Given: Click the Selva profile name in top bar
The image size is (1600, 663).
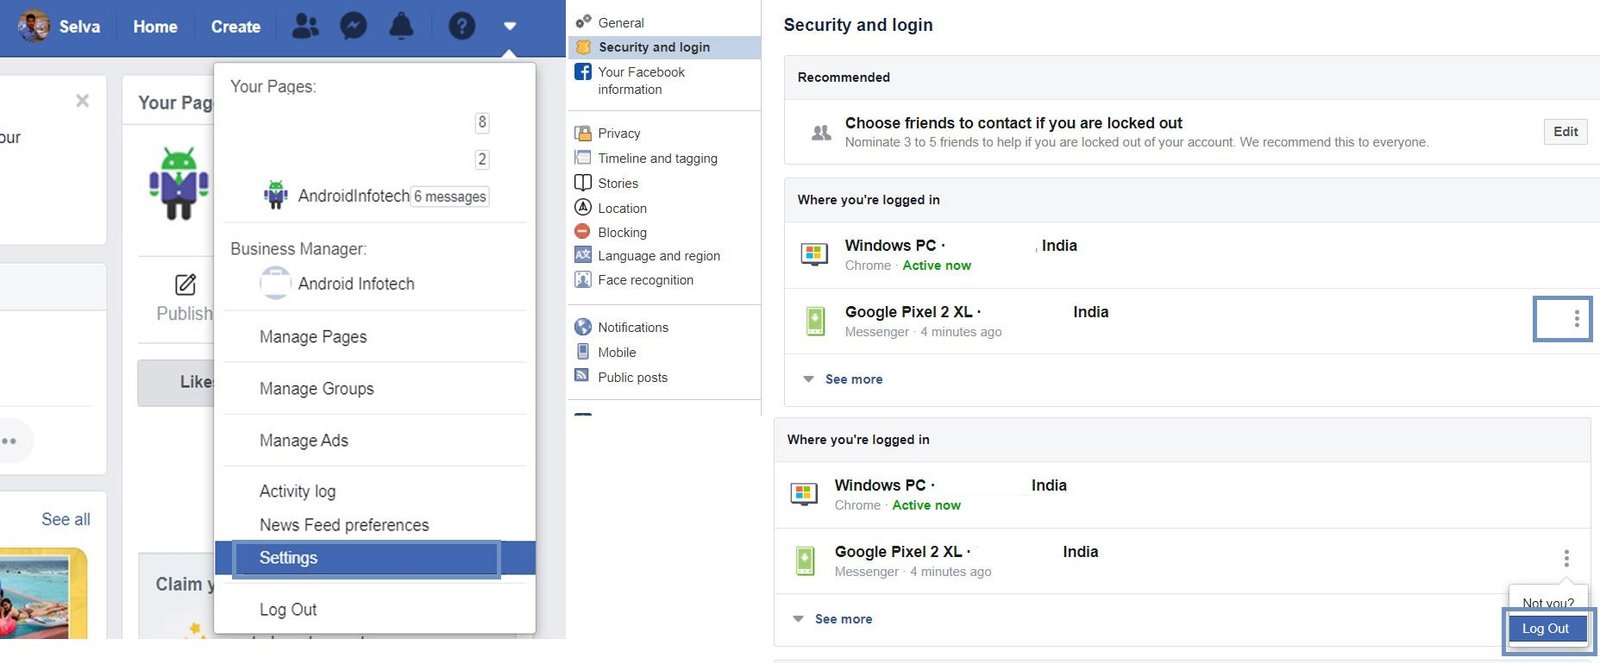Looking at the screenshot, I should click(79, 26).
